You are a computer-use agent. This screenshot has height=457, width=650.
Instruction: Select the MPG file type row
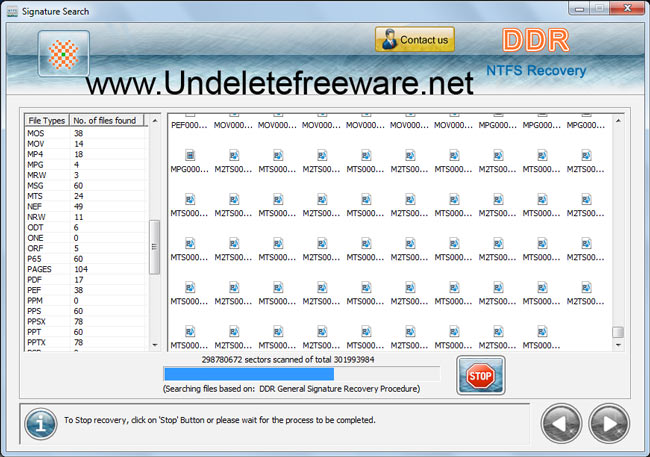[x=86, y=165]
